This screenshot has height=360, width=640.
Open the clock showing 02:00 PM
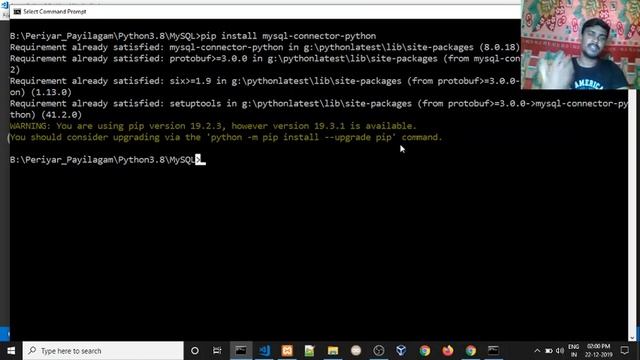pos(598,351)
